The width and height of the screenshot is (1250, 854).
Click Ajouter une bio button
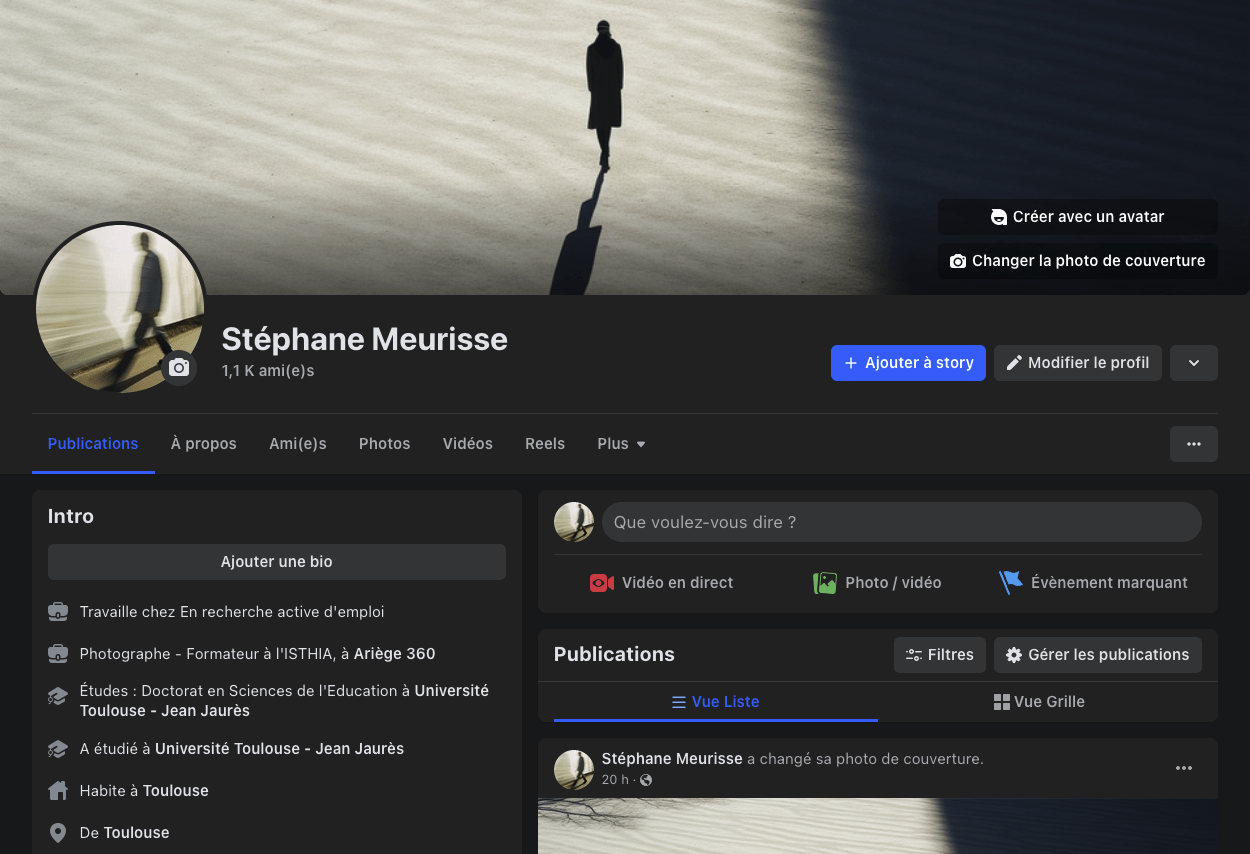(x=277, y=562)
